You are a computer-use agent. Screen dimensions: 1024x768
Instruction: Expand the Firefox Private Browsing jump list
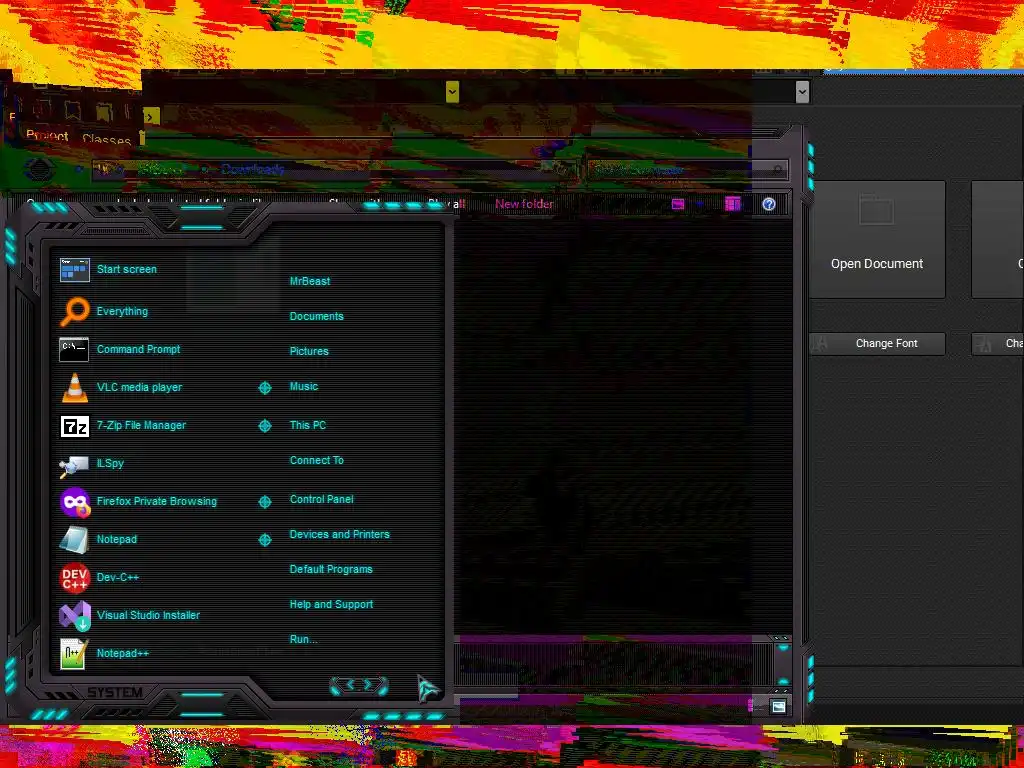[x=264, y=502]
